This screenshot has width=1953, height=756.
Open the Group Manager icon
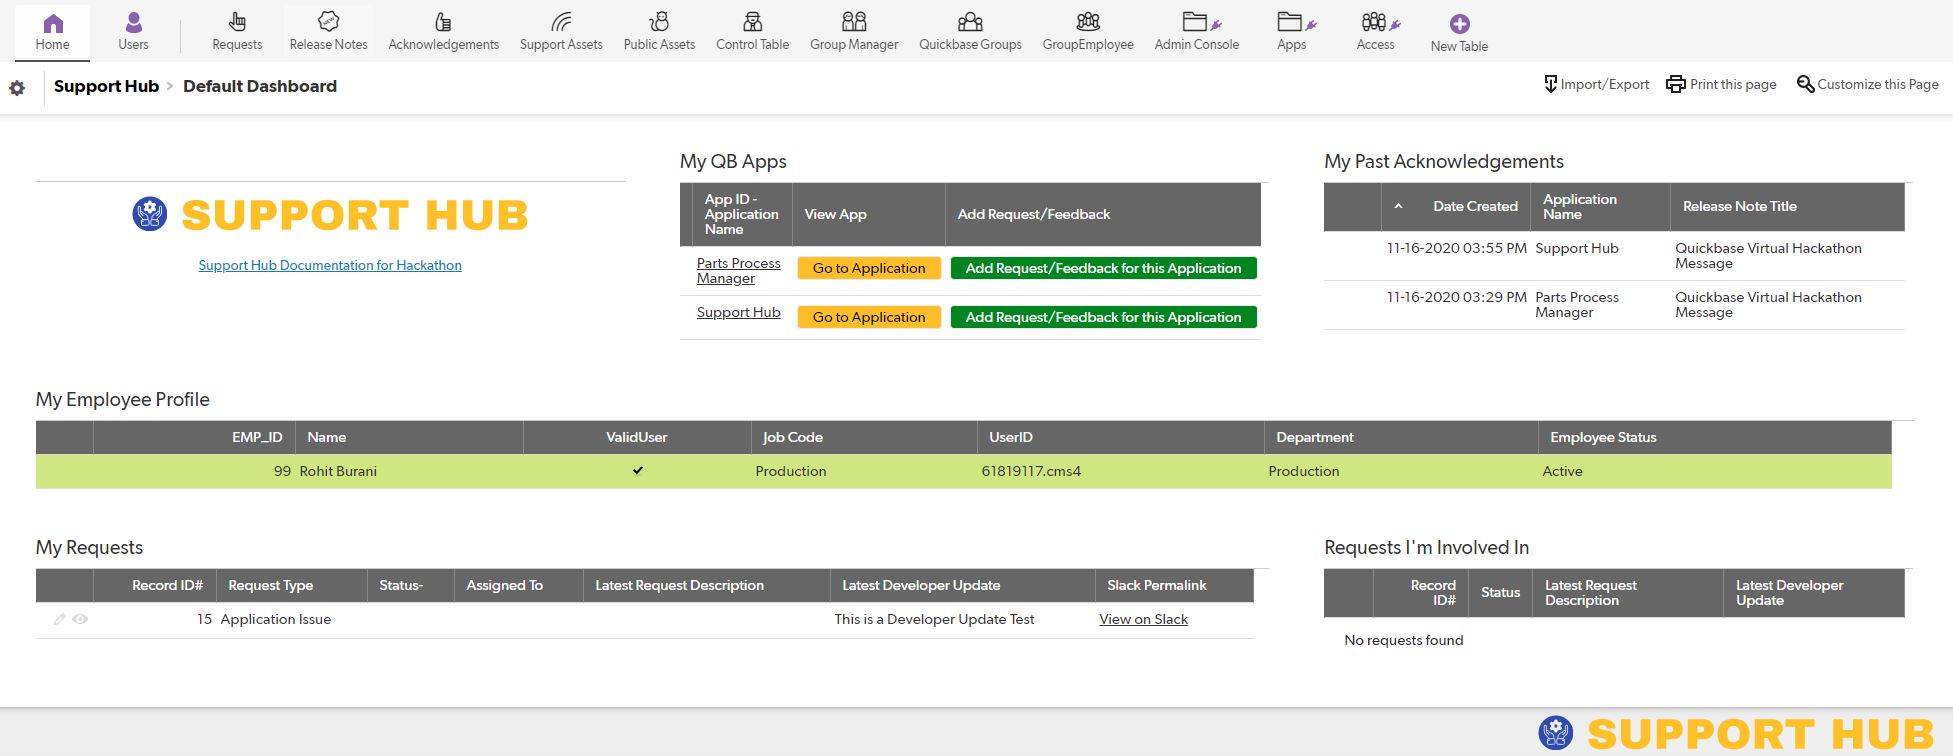click(x=854, y=21)
